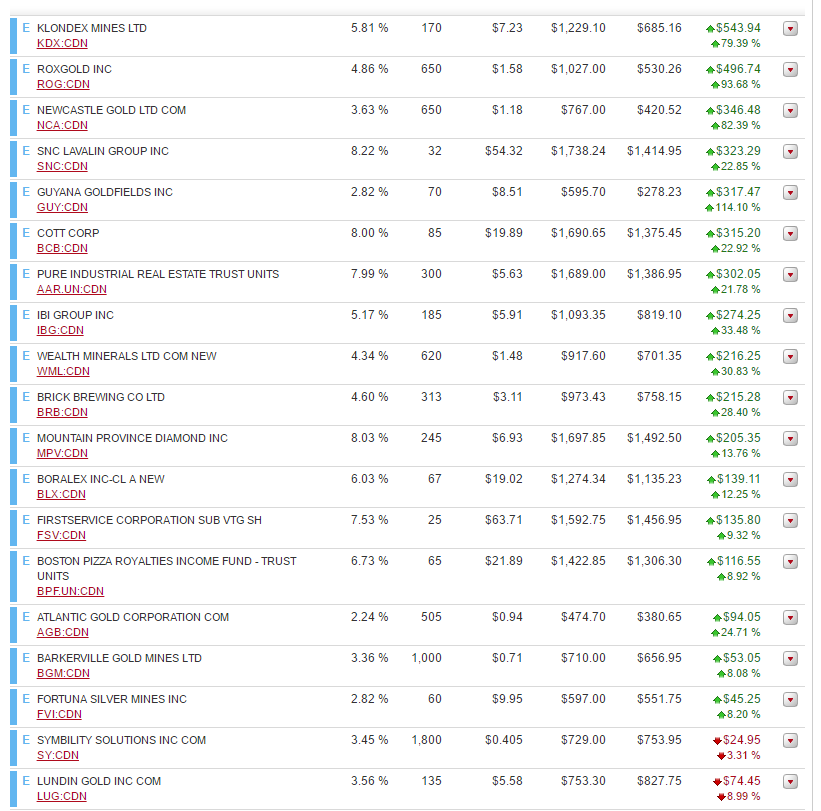Click the 93.68 % gain for Roxgold
This screenshot has height=811, width=821.
pyautogui.click(x=740, y=84)
